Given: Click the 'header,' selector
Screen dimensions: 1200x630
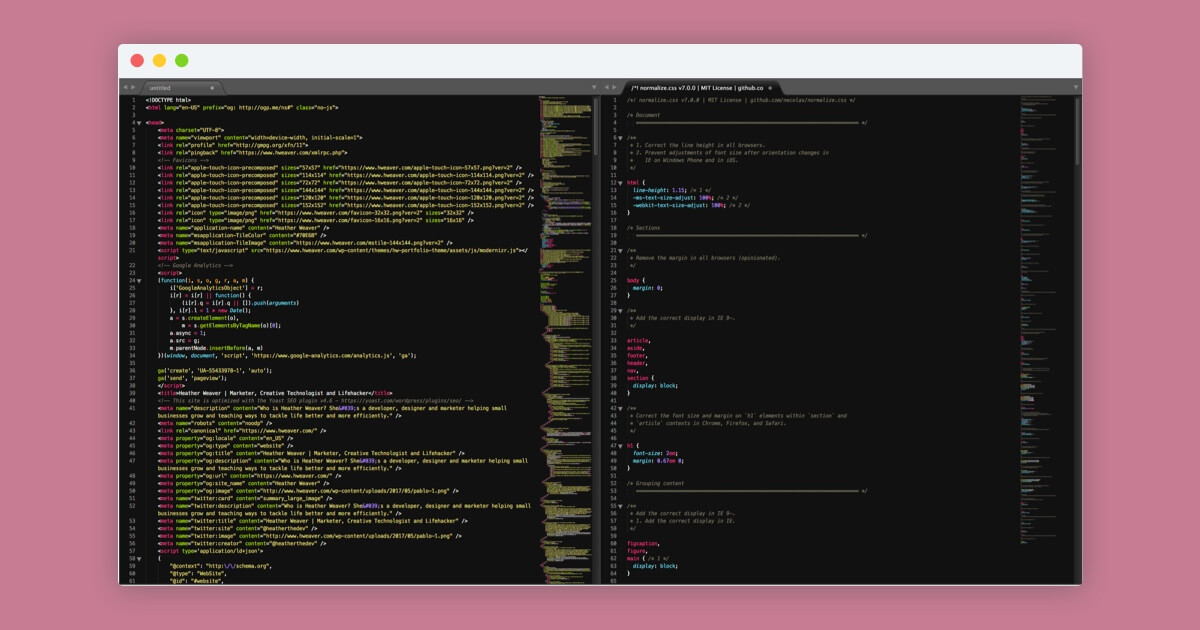Looking at the screenshot, I should (x=637, y=363).
